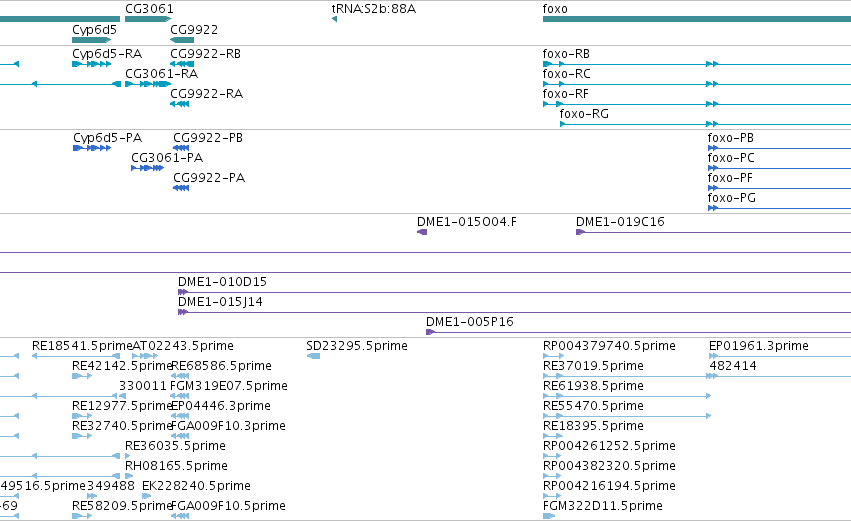Viewport: 851px width, 521px height.
Task: Select the CG3061 gene bar
Action: point(148,19)
